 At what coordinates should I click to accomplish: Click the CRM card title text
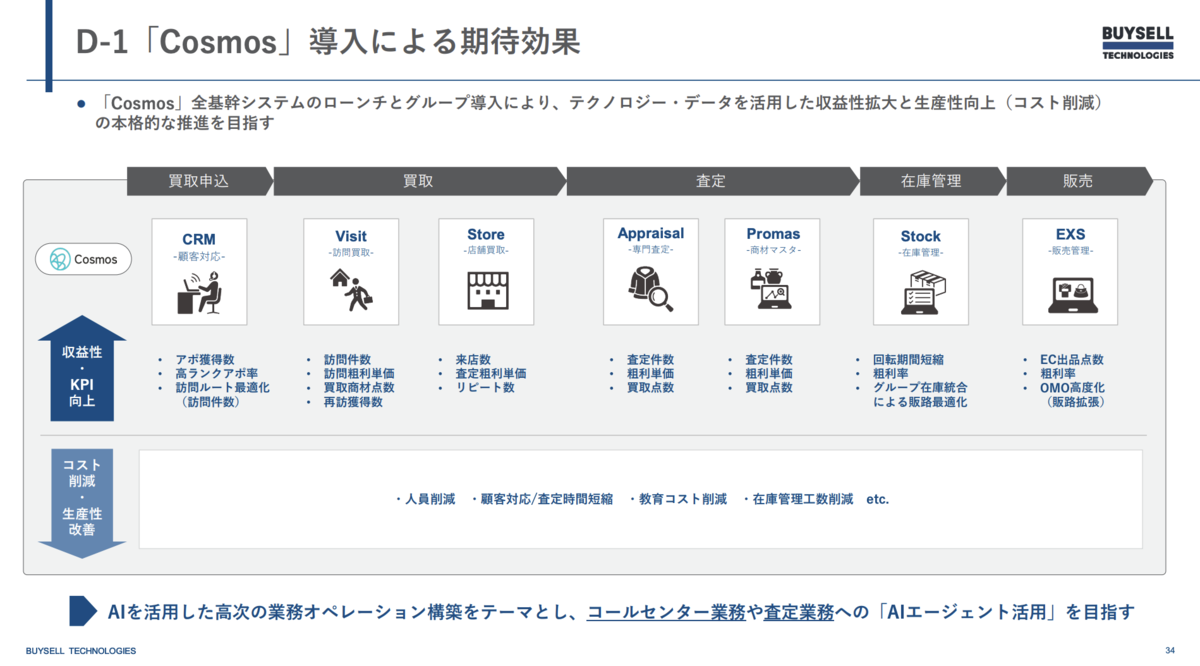[x=199, y=240]
